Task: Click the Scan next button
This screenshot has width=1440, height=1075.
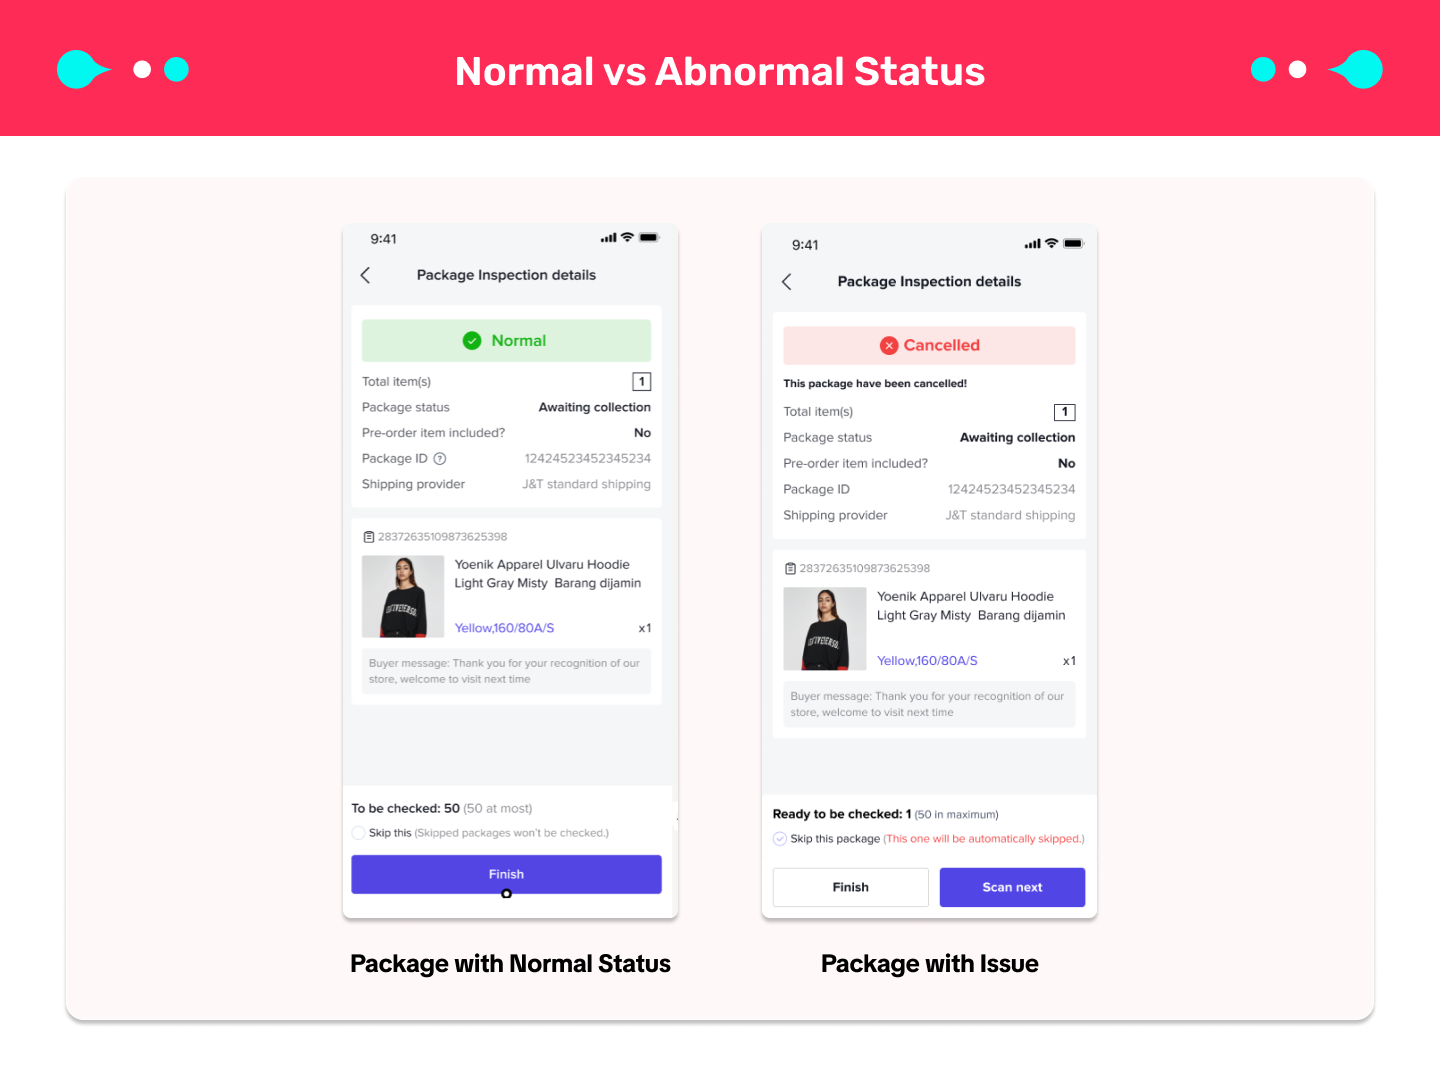Action: point(1012,888)
